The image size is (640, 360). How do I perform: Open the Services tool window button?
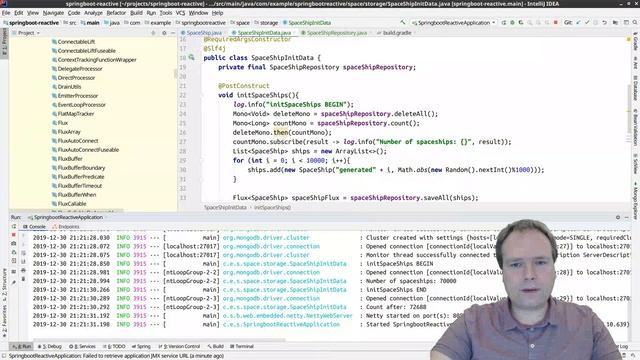[82, 347]
